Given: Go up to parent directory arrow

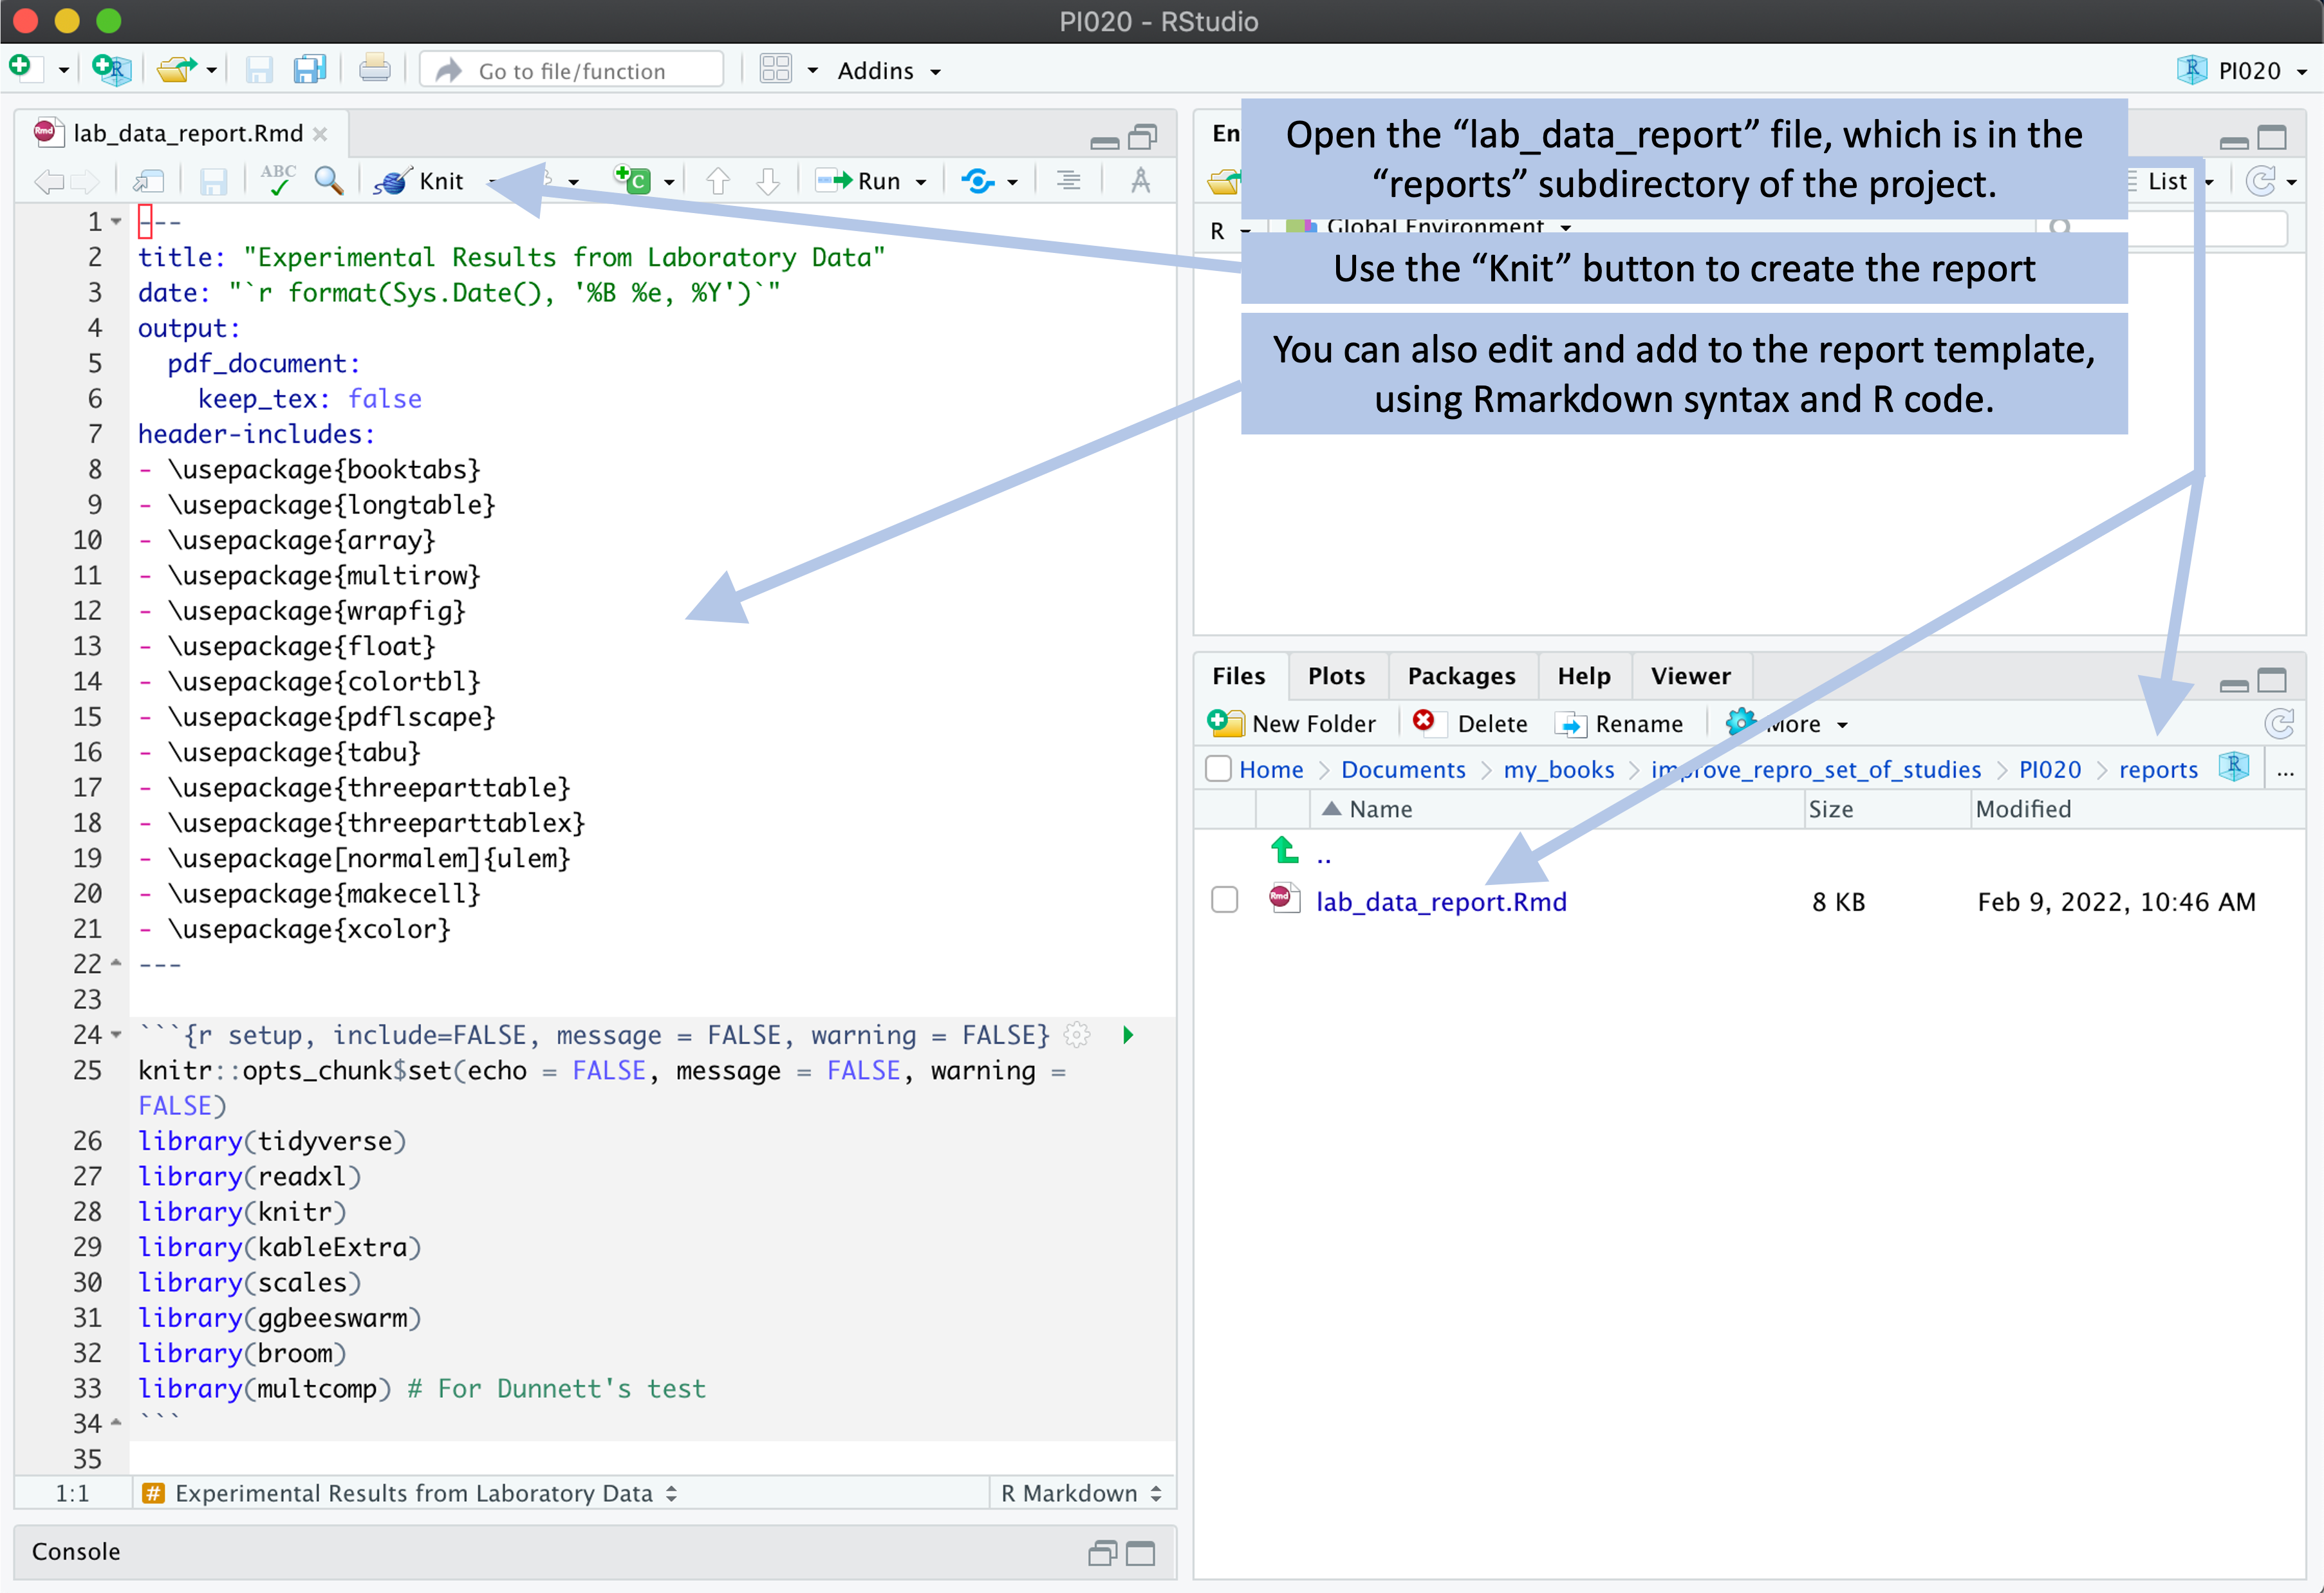Looking at the screenshot, I should (1285, 851).
